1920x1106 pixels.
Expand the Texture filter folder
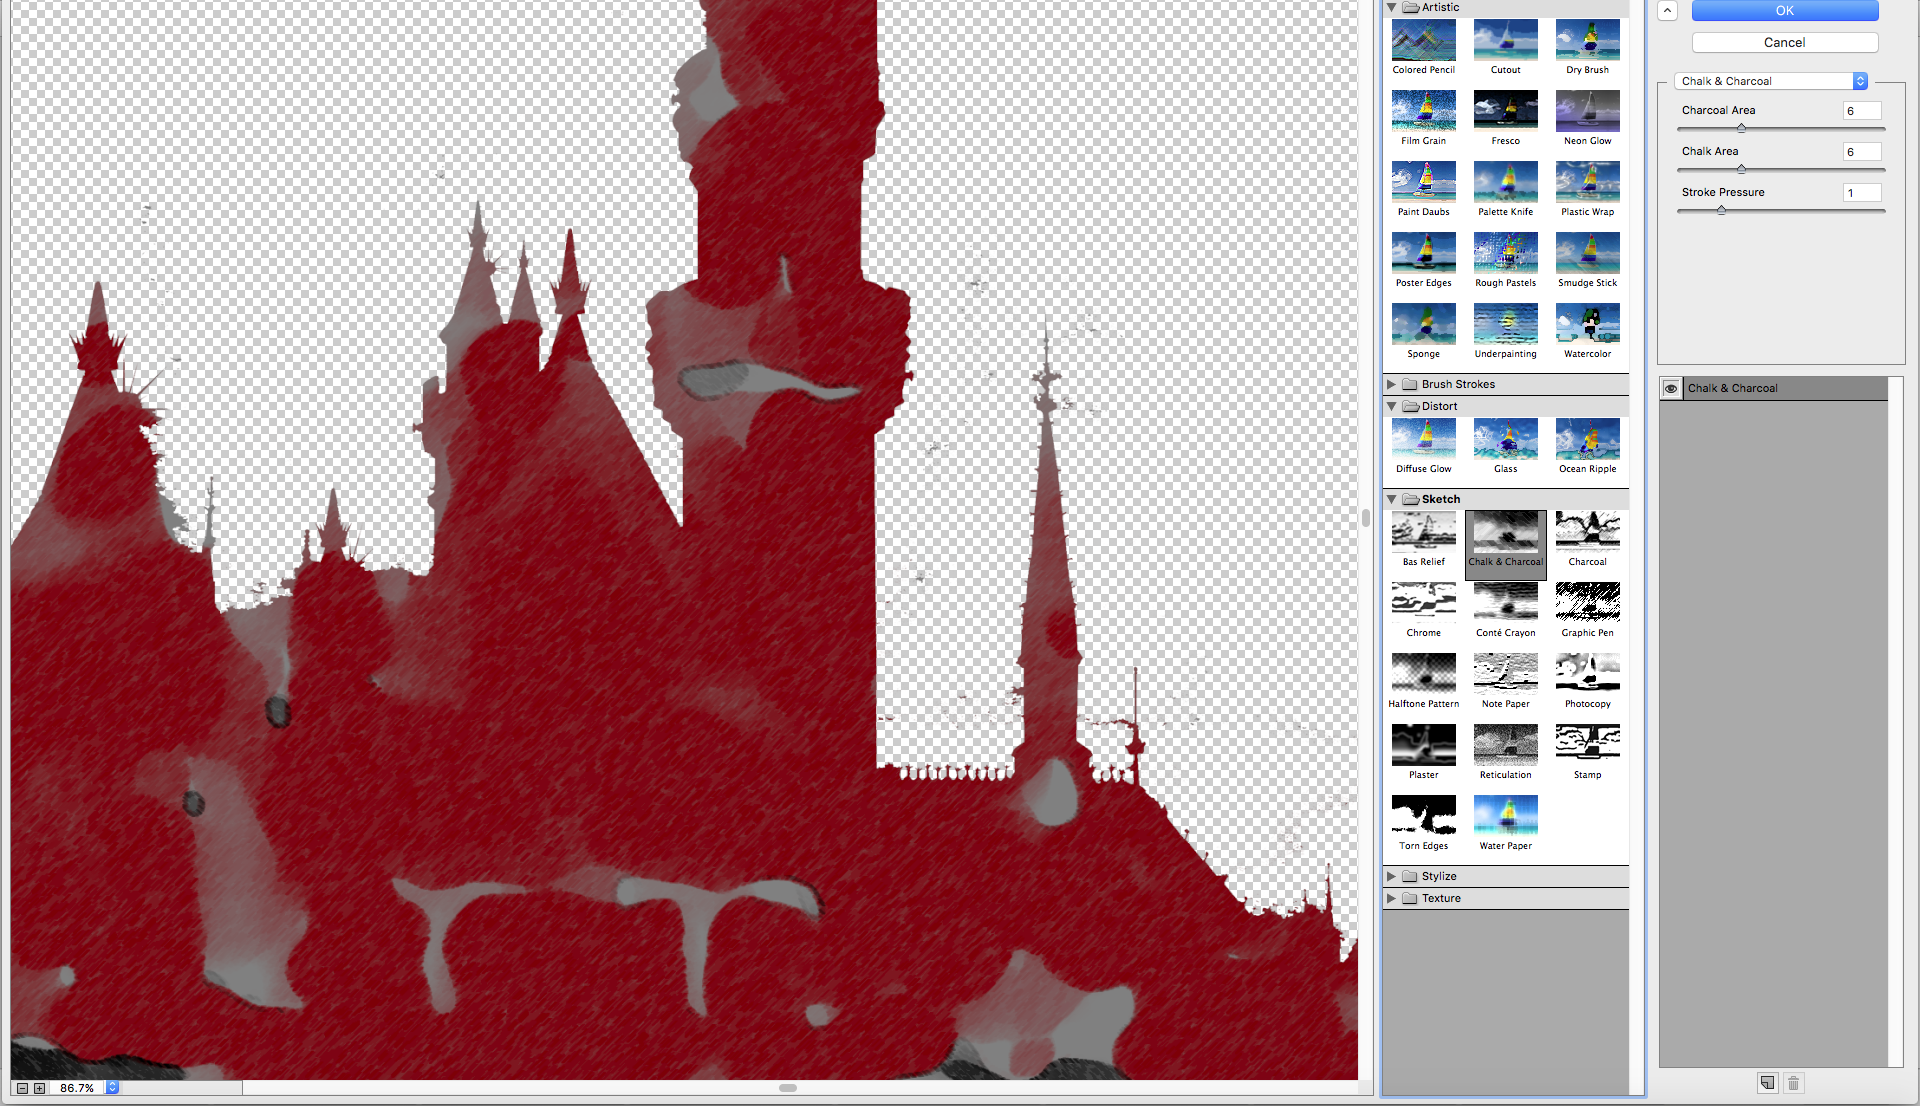click(x=1391, y=898)
